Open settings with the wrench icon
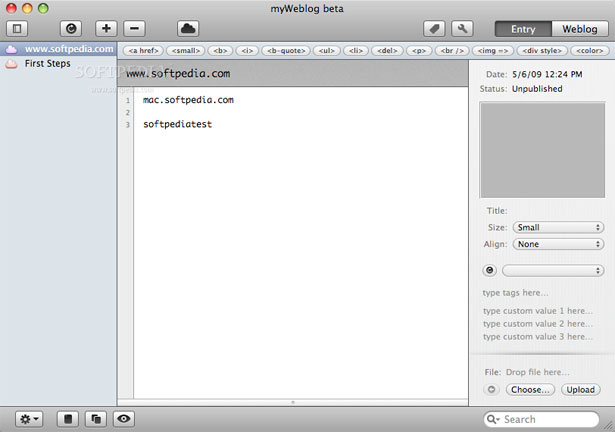Viewport: 615px width, 432px height. 462,29
